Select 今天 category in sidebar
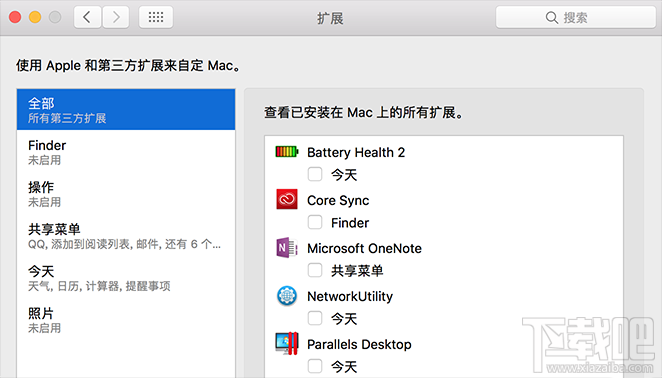This screenshot has width=662, height=378. (126, 278)
